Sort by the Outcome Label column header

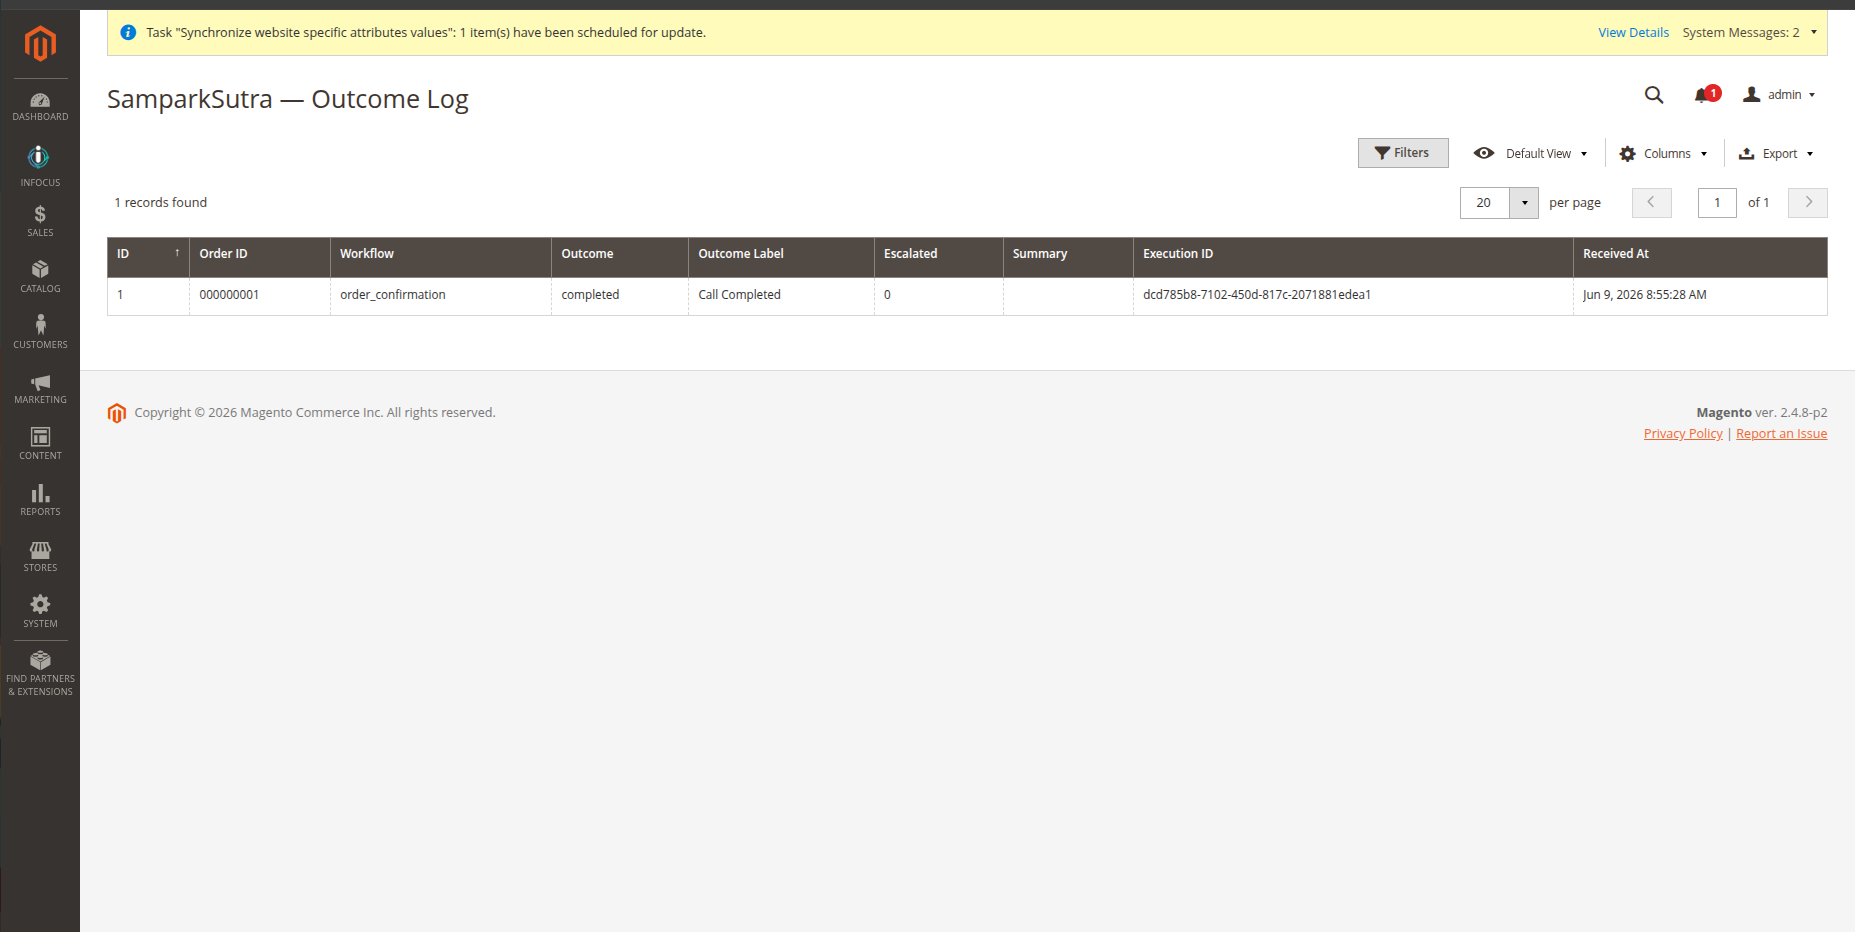click(781, 257)
